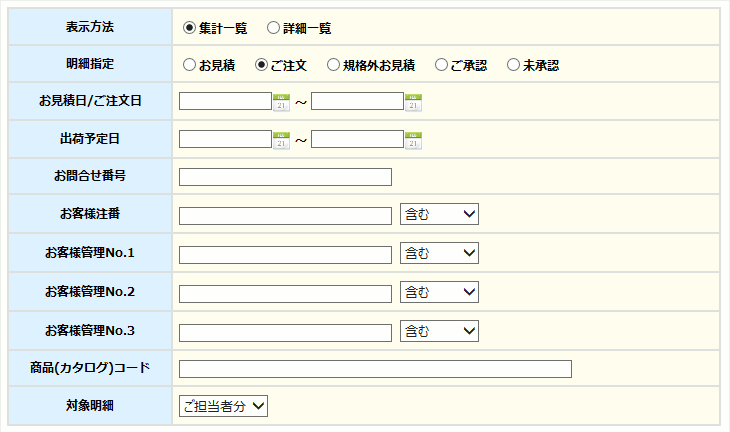Image resolution: width=730 pixels, height=432 pixels.
Task: Open calendar for 出荷予定日 start date
Action: (281, 141)
